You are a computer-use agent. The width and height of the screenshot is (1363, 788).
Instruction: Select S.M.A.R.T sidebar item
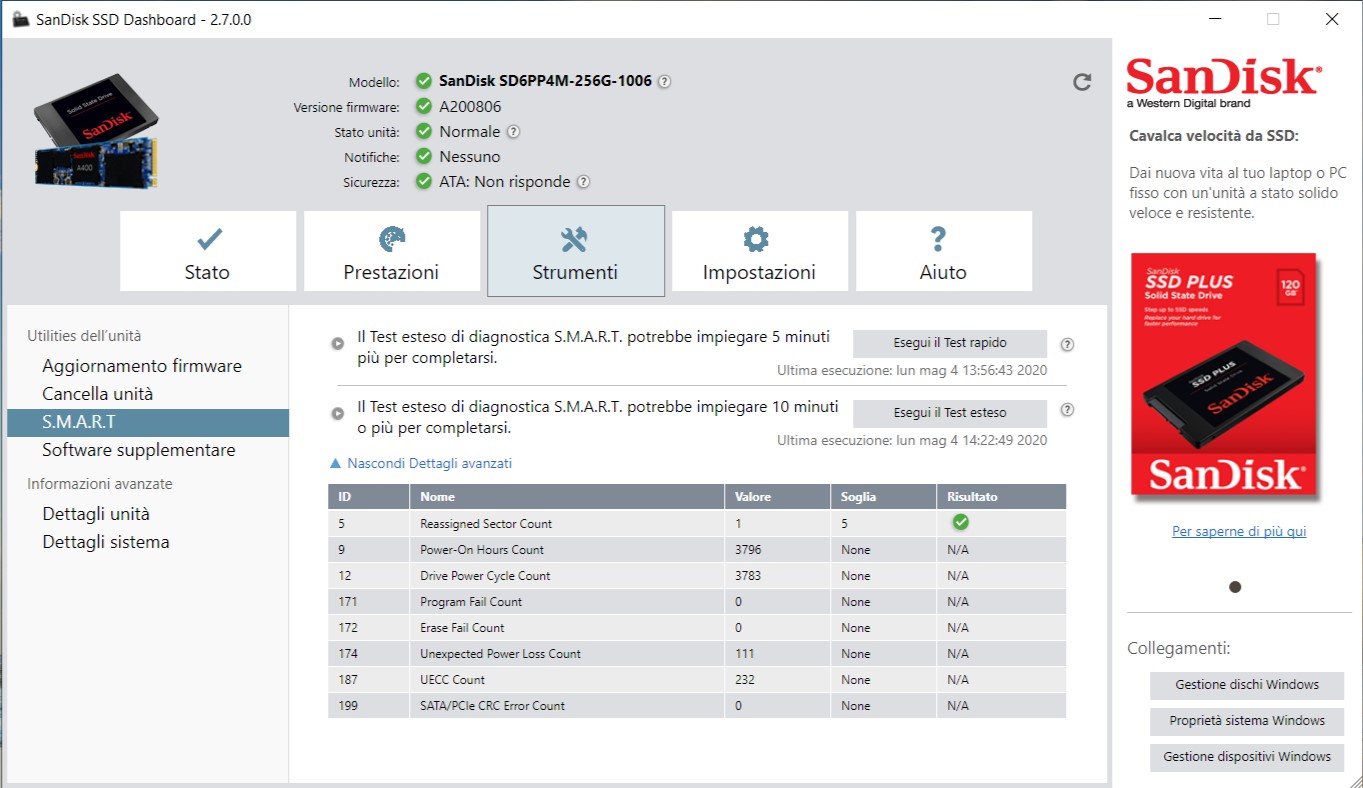148,422
